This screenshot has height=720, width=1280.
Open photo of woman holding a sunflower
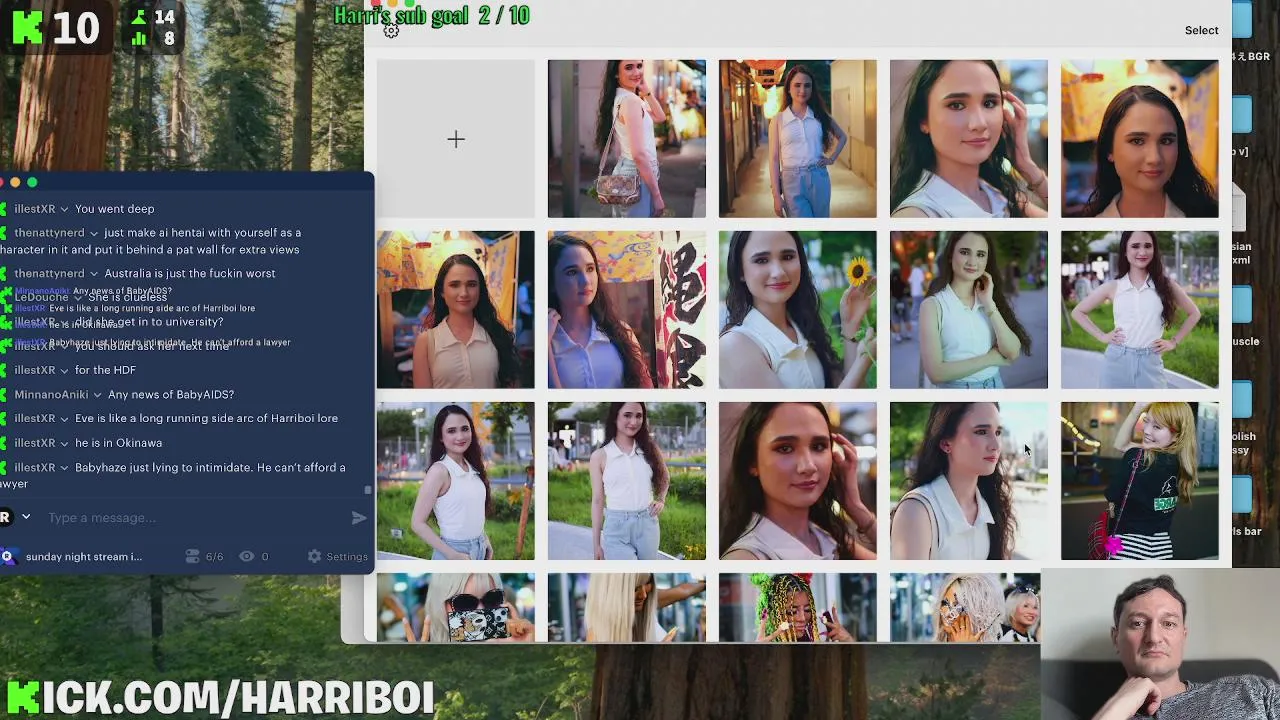(797, 309)
